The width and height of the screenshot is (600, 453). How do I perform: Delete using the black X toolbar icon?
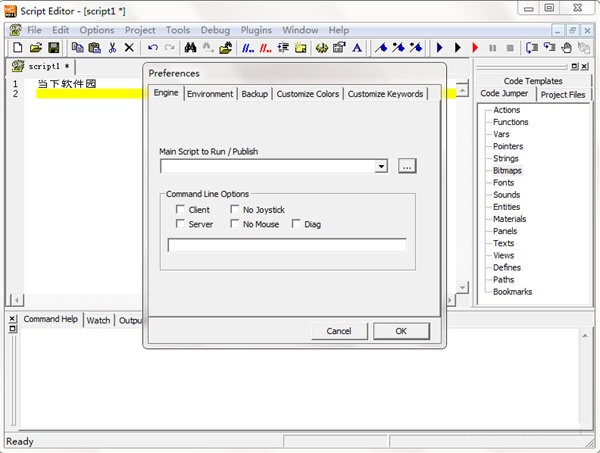[x=129, y=48]
